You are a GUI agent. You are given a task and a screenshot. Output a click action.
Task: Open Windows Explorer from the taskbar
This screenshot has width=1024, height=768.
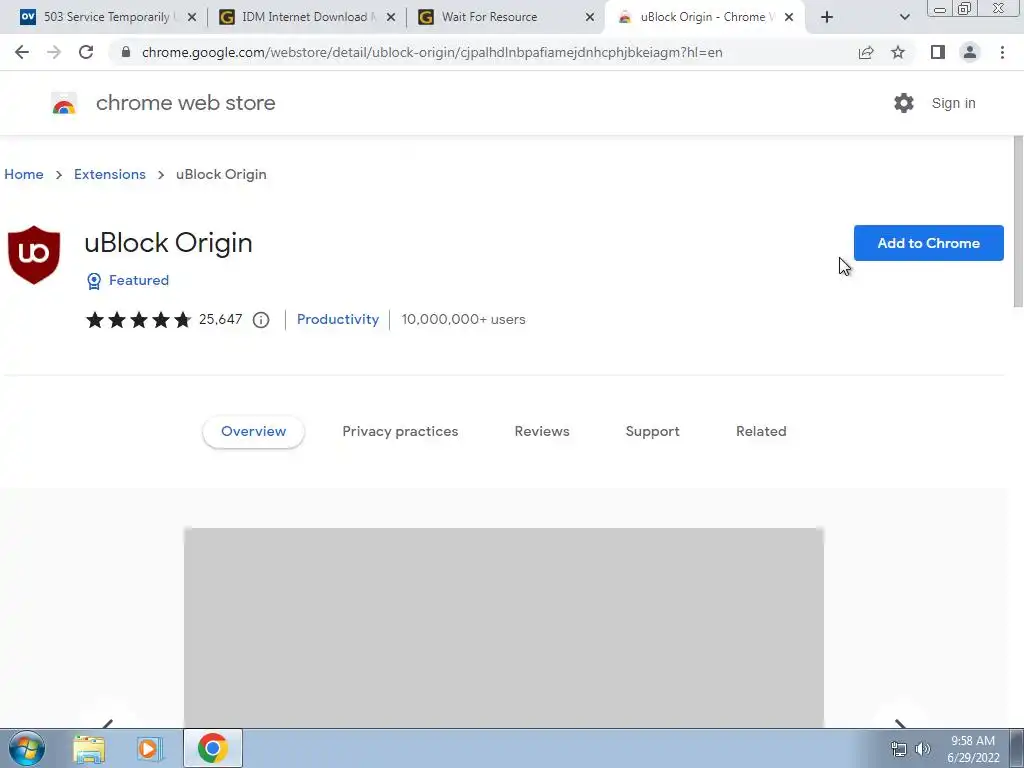89,748
